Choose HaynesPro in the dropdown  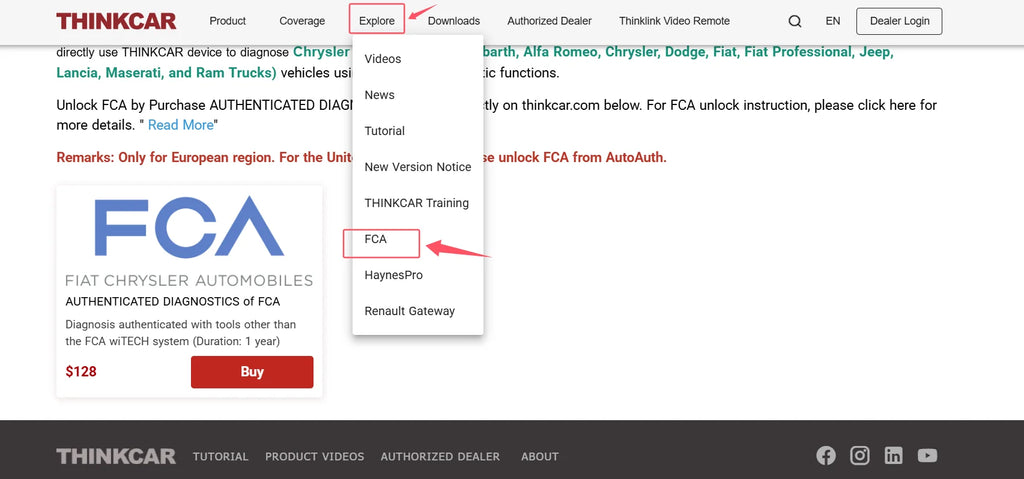[393, 275]
